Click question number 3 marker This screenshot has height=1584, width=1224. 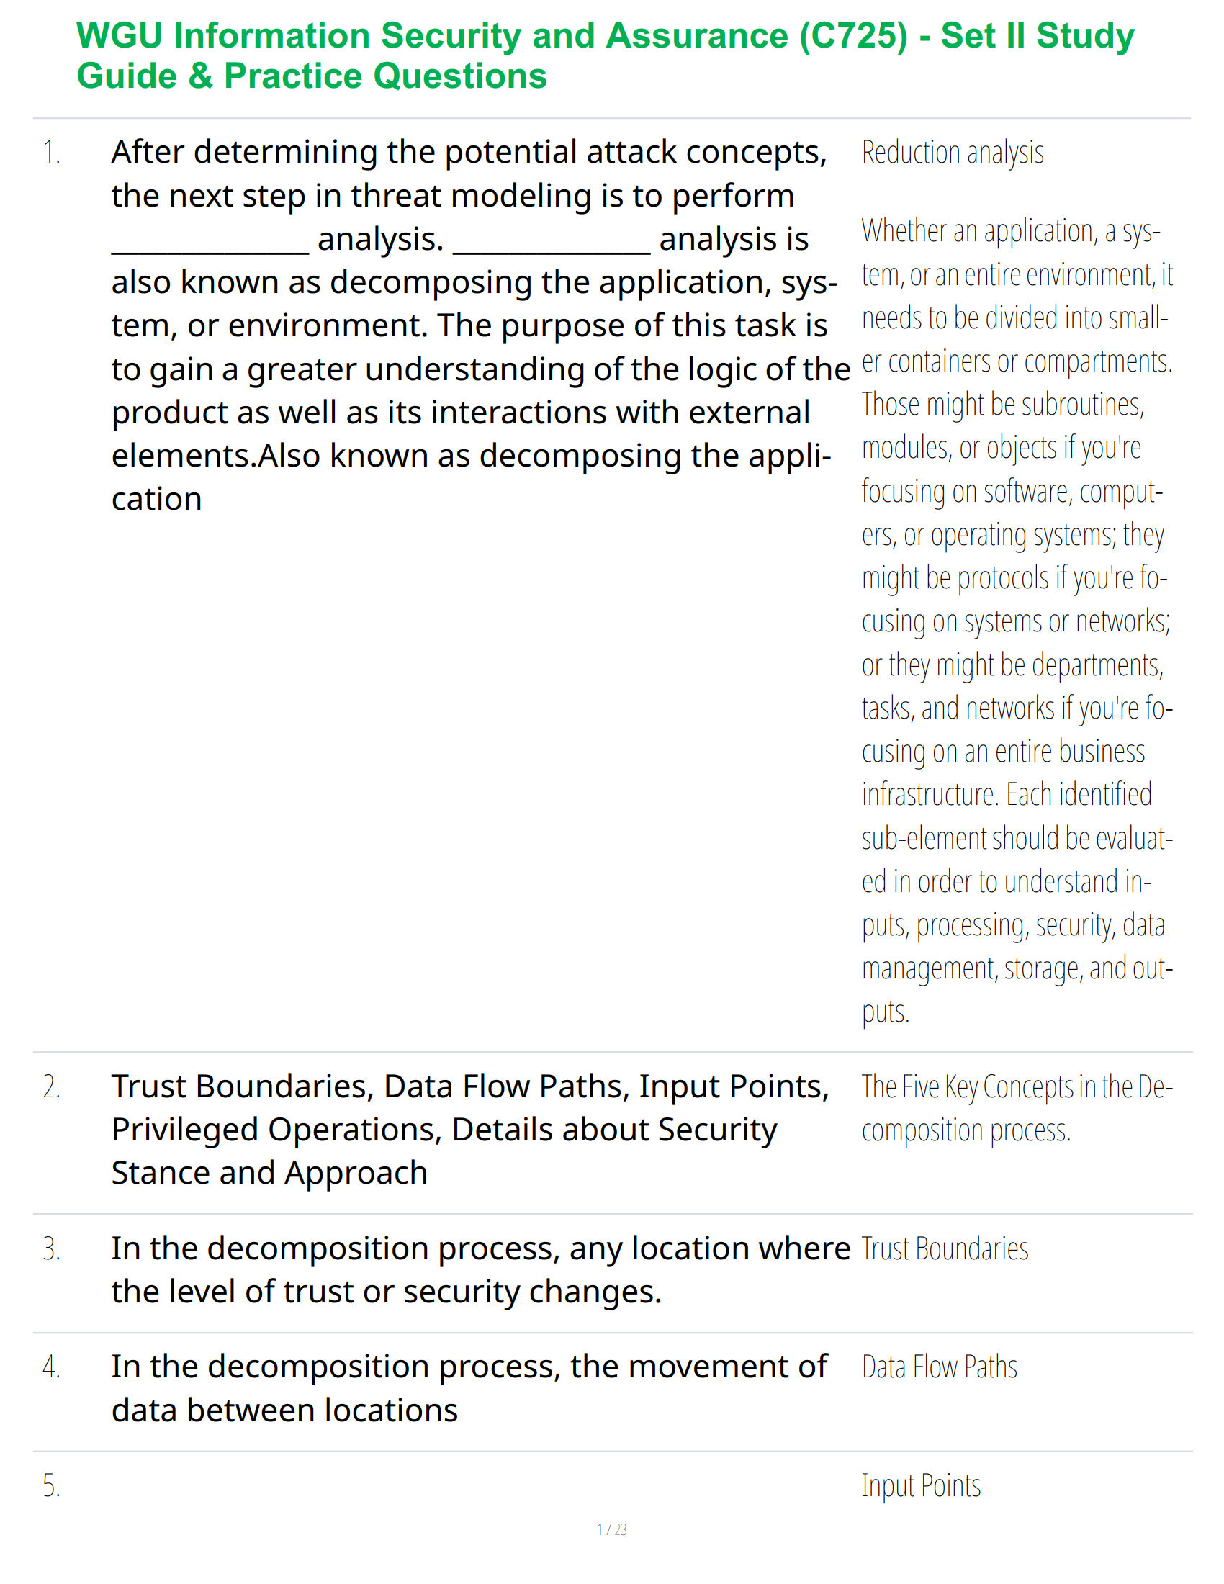point(52,1249)
